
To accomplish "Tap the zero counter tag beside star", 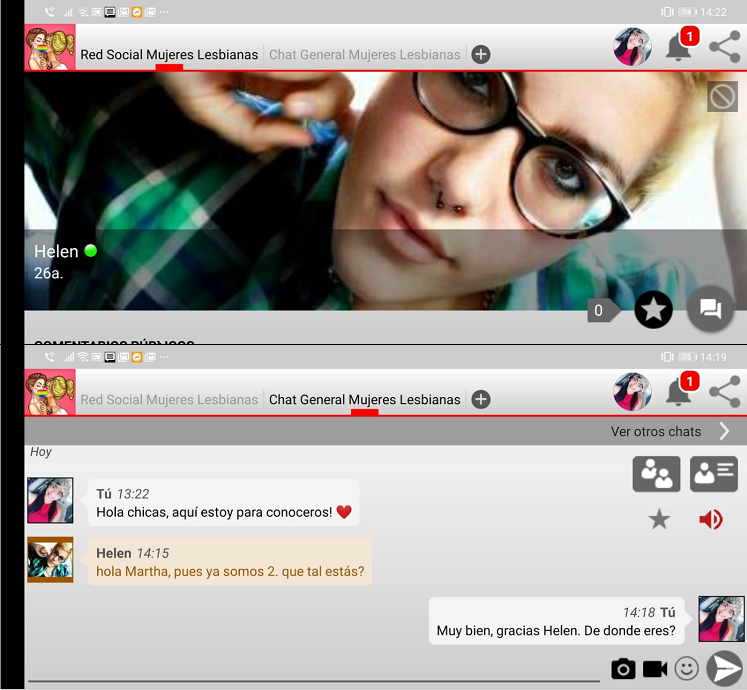I will (603, 311).
